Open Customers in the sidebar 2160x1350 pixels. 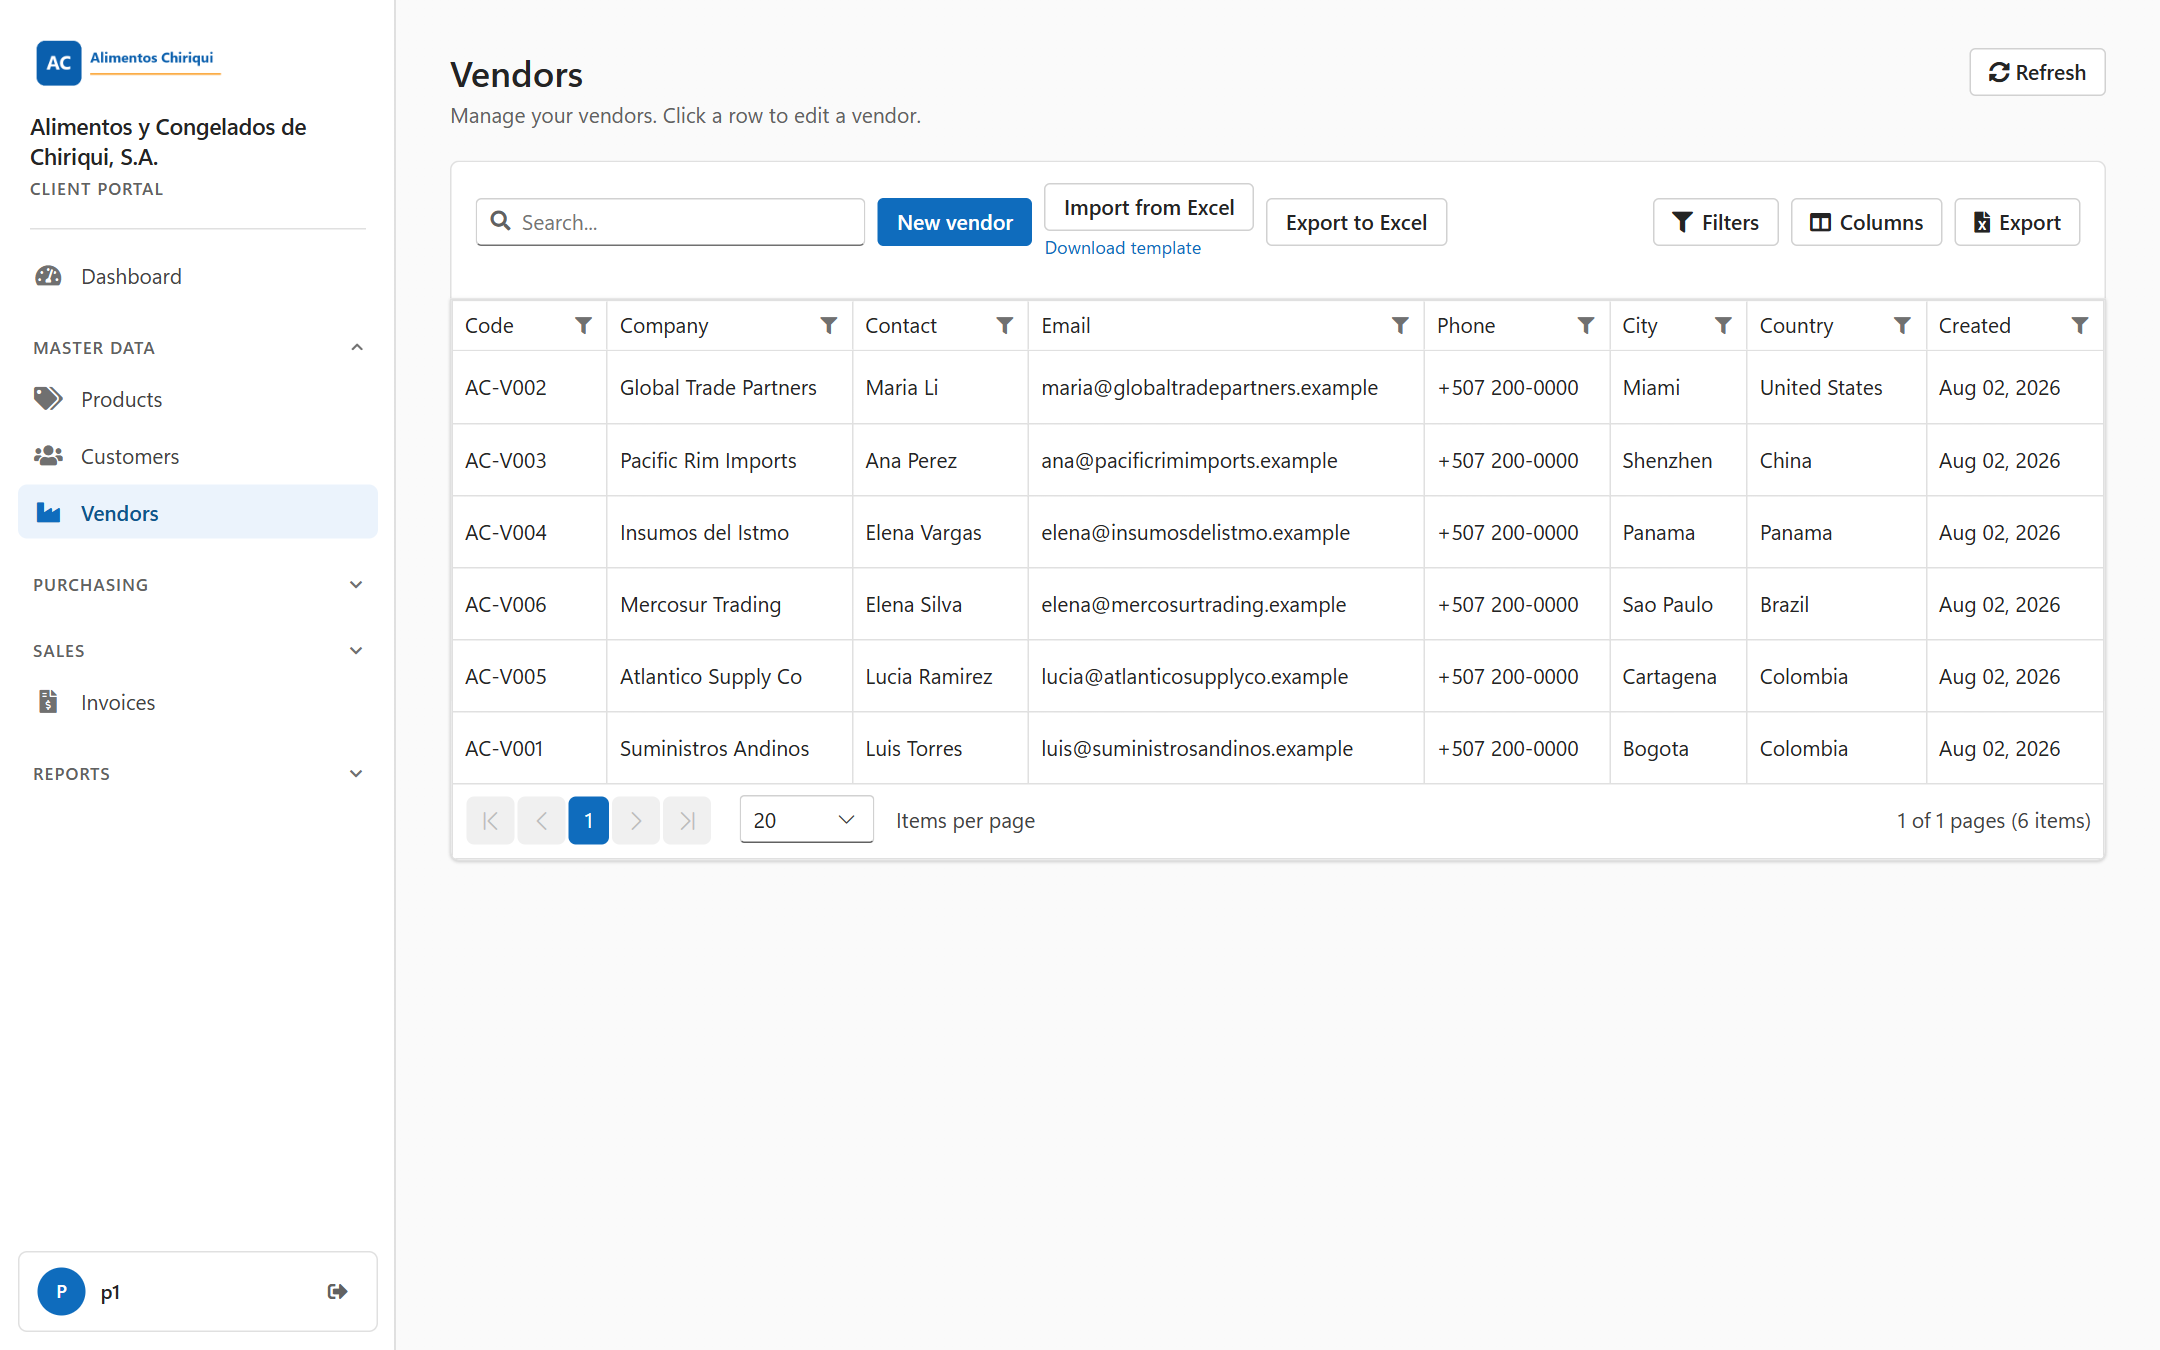[x=198, y=456]
